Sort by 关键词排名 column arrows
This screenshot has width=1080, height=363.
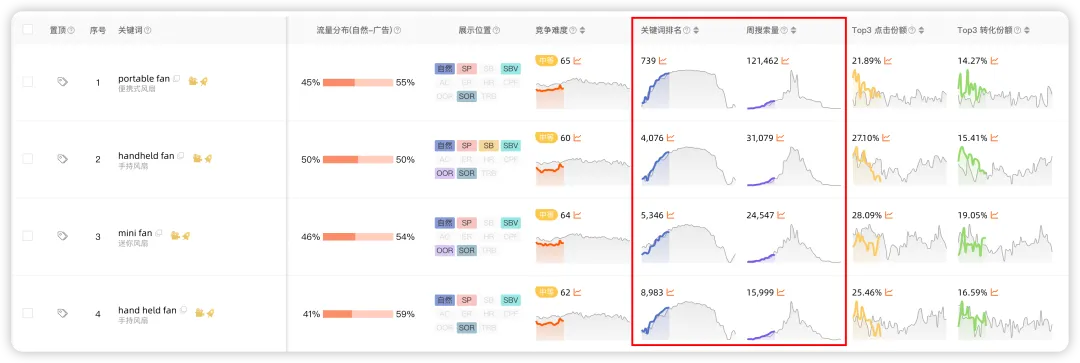click(x=696, y=30)
